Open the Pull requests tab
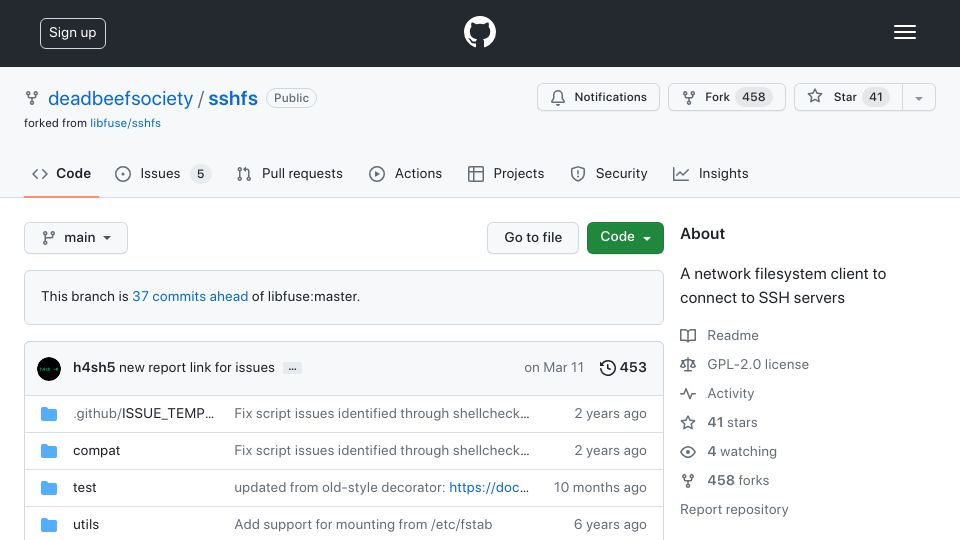The image size is (960, 540). 290,174
